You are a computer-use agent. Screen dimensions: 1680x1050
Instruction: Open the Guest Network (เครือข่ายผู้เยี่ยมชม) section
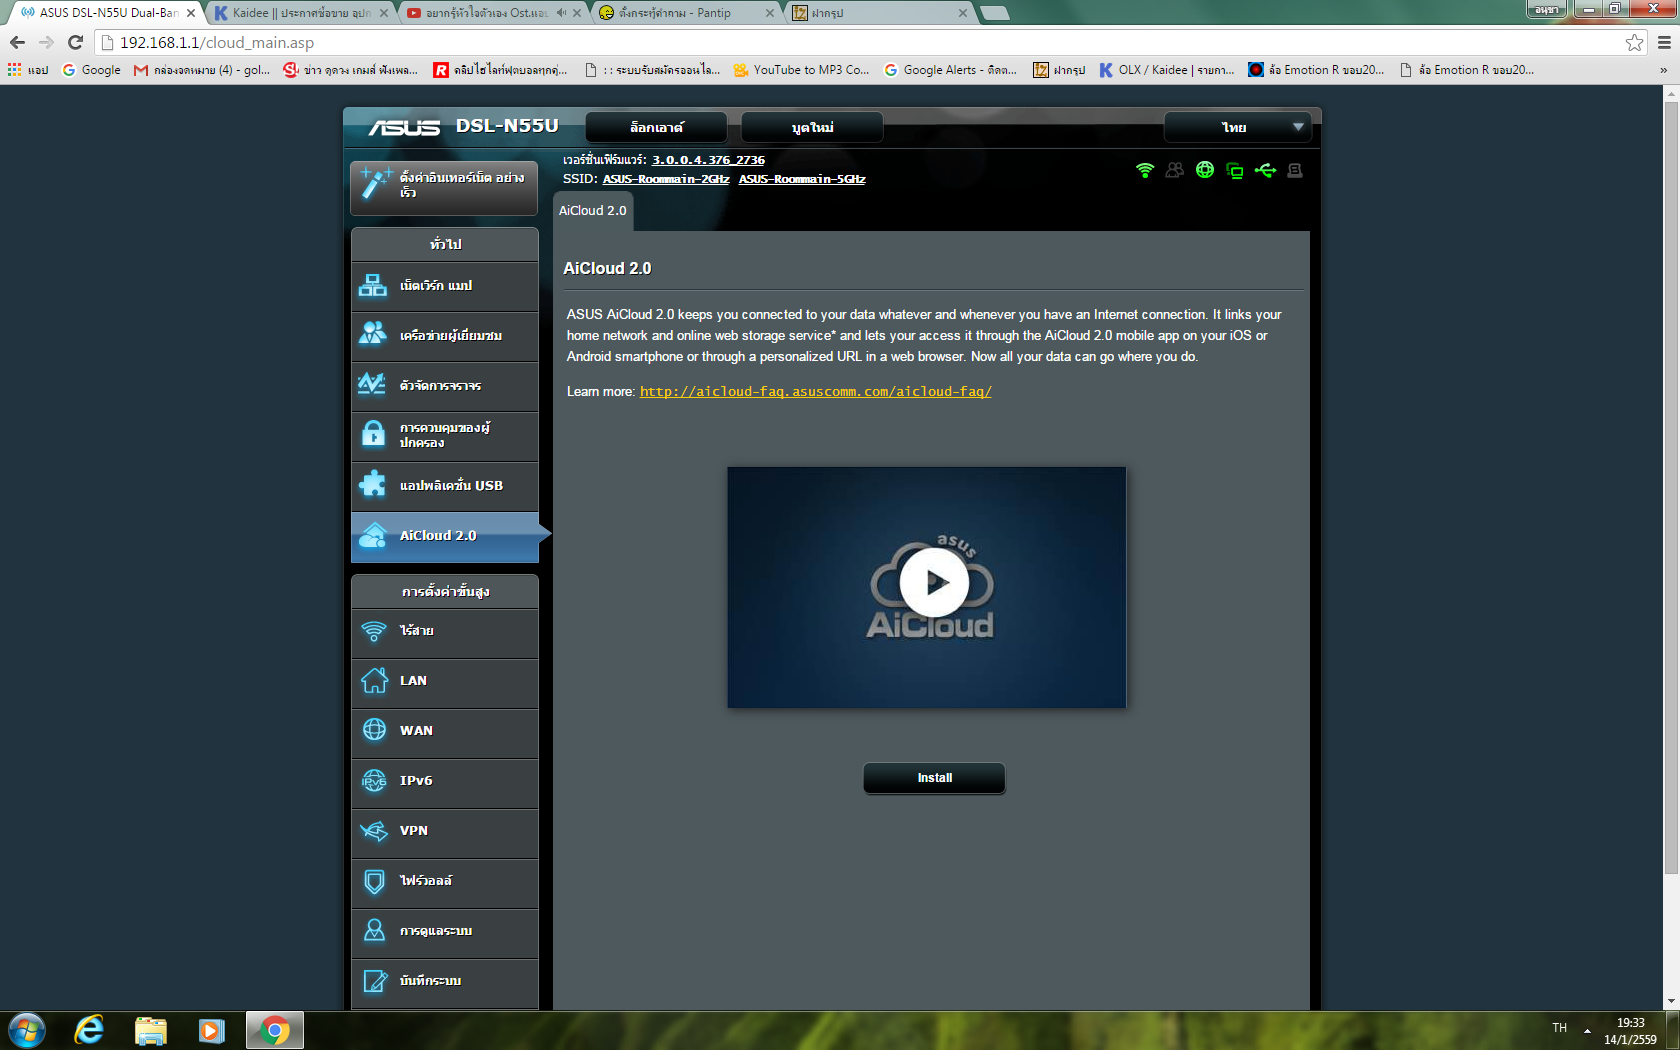click(444, 336)
